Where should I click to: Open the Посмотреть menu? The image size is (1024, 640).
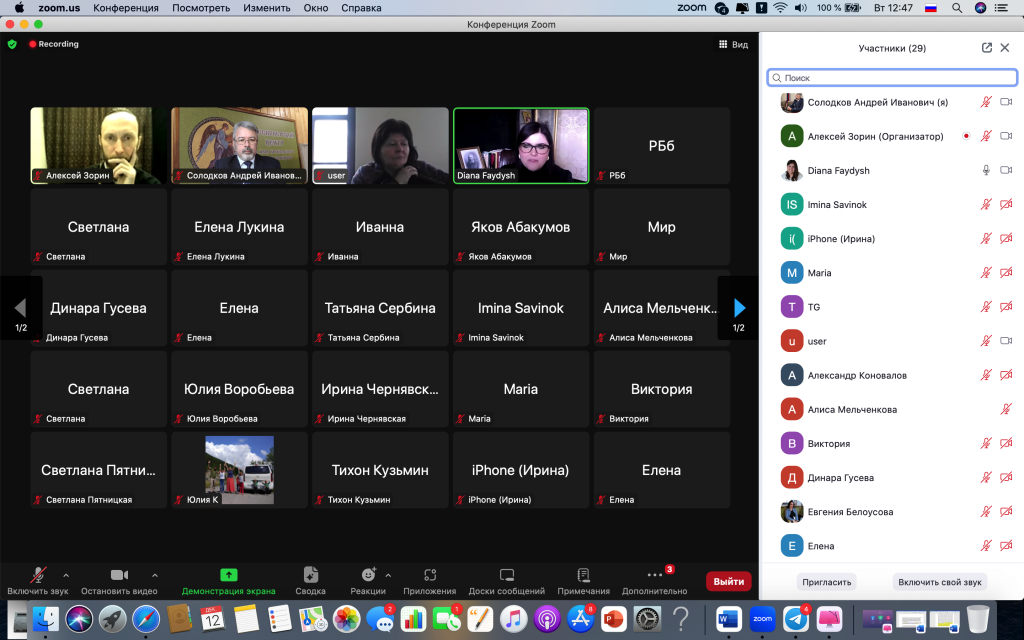[x=201, y=8]
